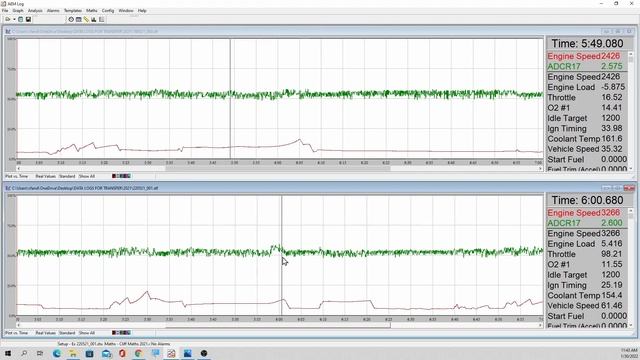Image resolution: width=640 pixels, height=360 pixels.
Task: Select Ign Timing 33.98 row
Action: tap(587, 129)
